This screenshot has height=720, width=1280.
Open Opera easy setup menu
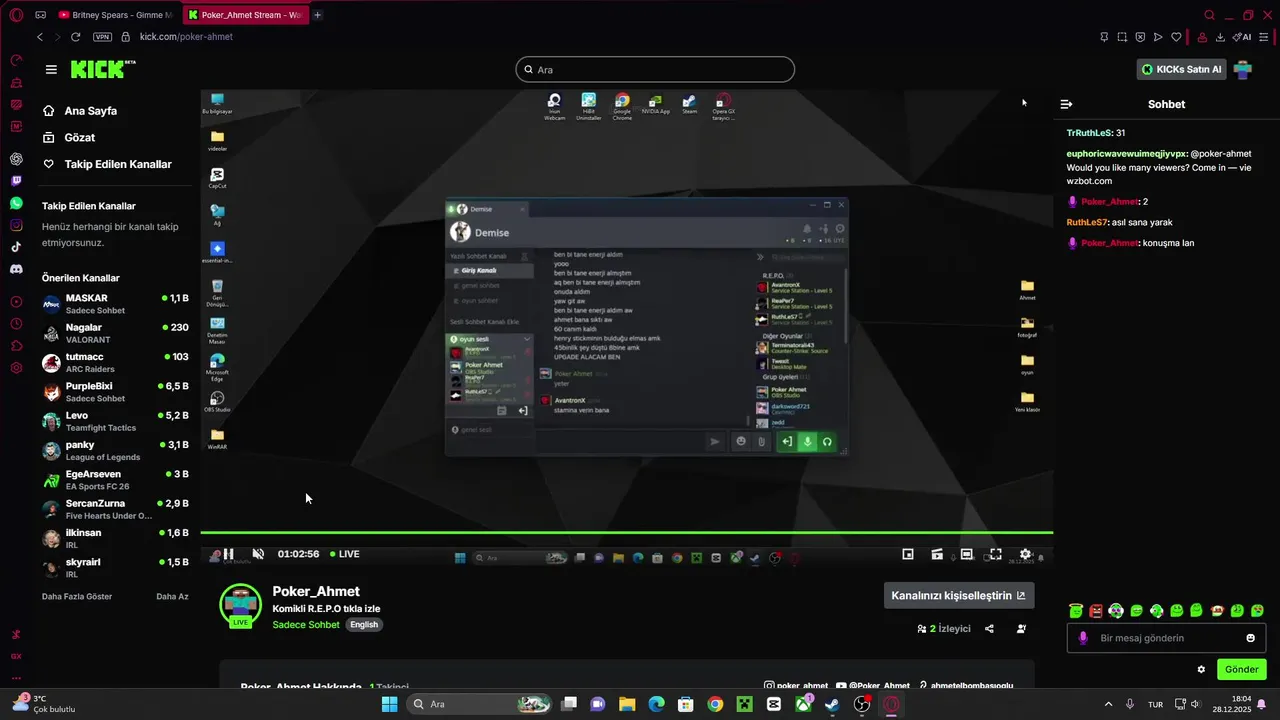(1264, 37)
